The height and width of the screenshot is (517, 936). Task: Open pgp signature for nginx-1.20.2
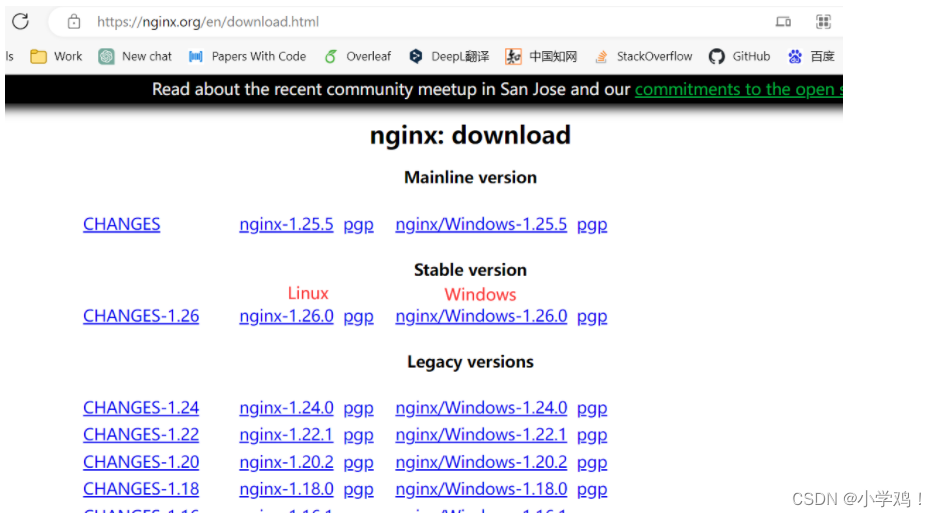pyautogui.click(x=358, y=463)
